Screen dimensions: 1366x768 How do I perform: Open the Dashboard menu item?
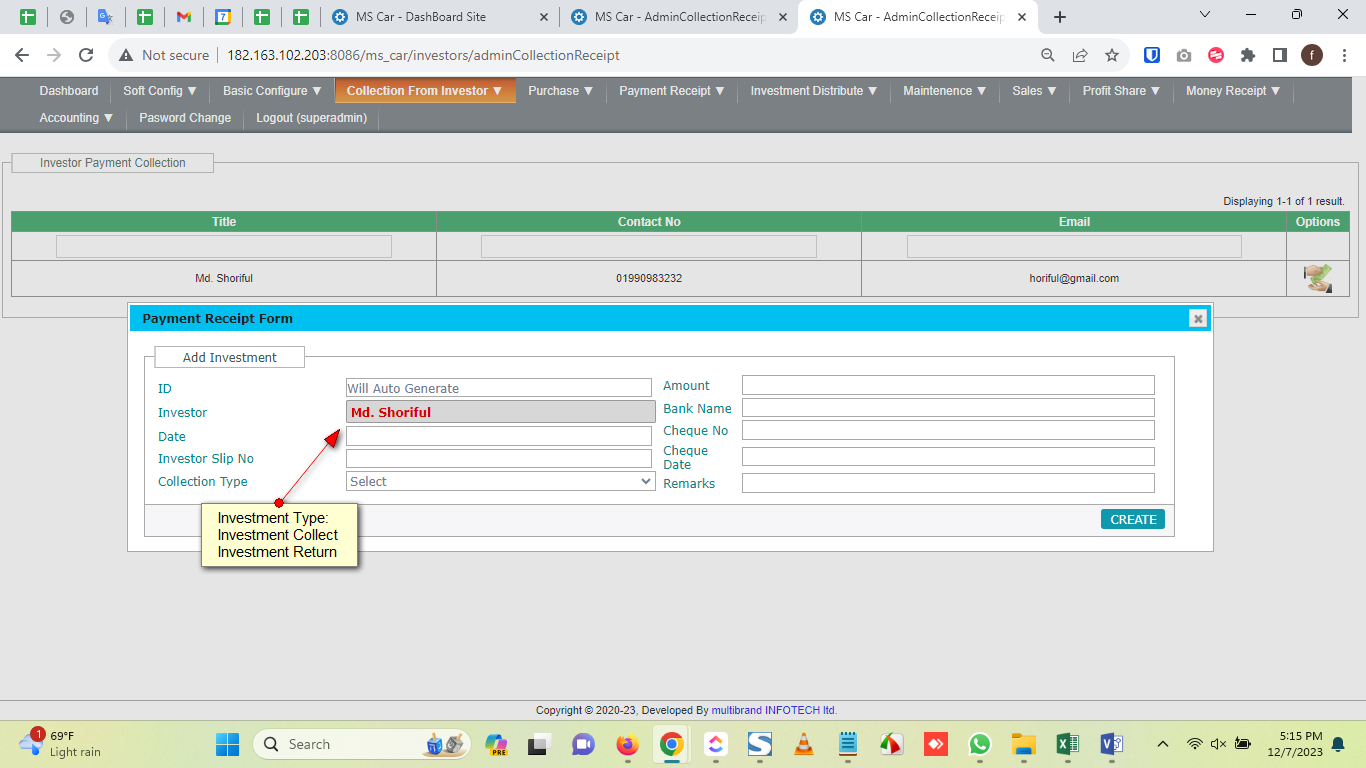(69, 91)
